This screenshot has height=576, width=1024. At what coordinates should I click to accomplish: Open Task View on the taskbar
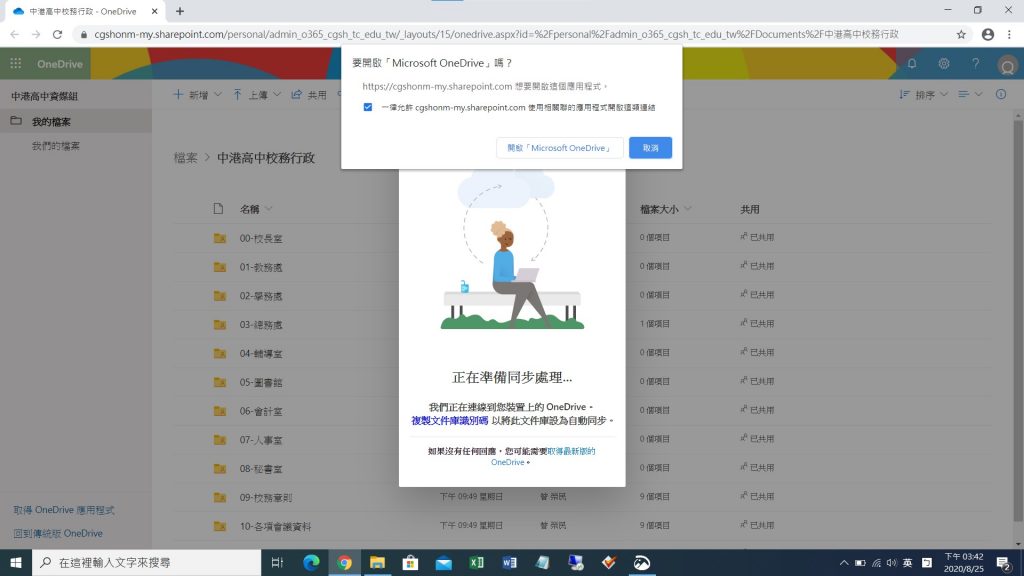point(277,562)
